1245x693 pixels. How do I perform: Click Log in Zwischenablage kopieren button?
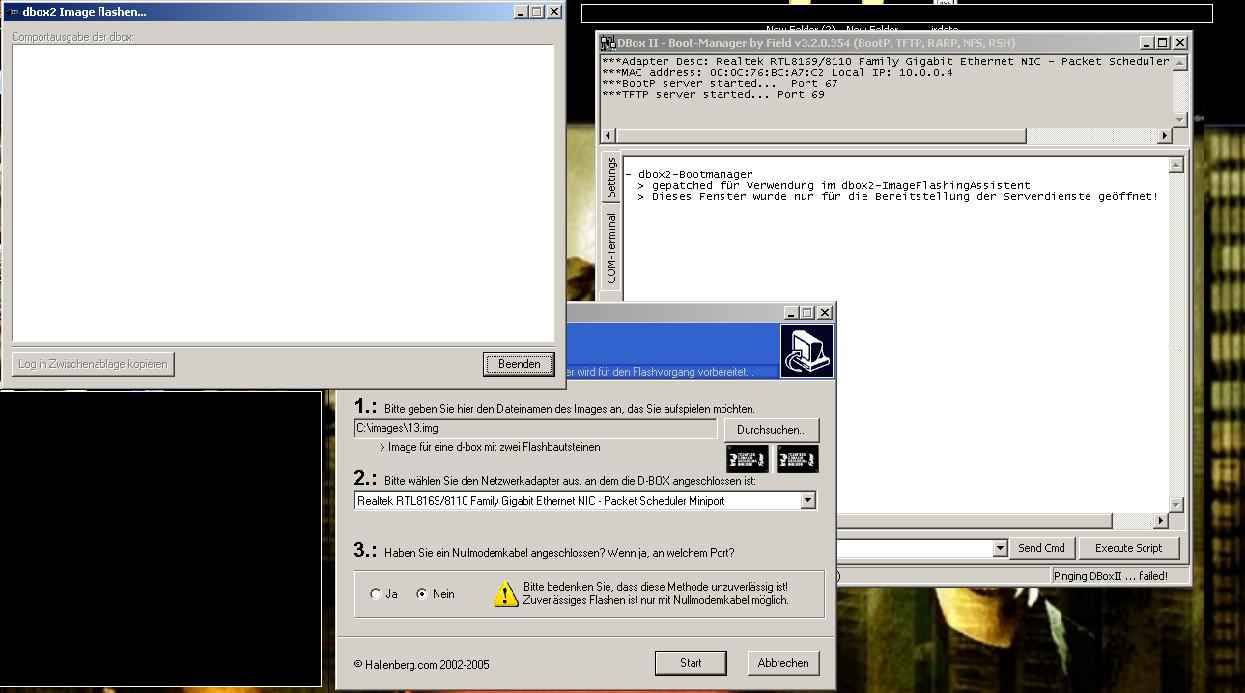93,364
